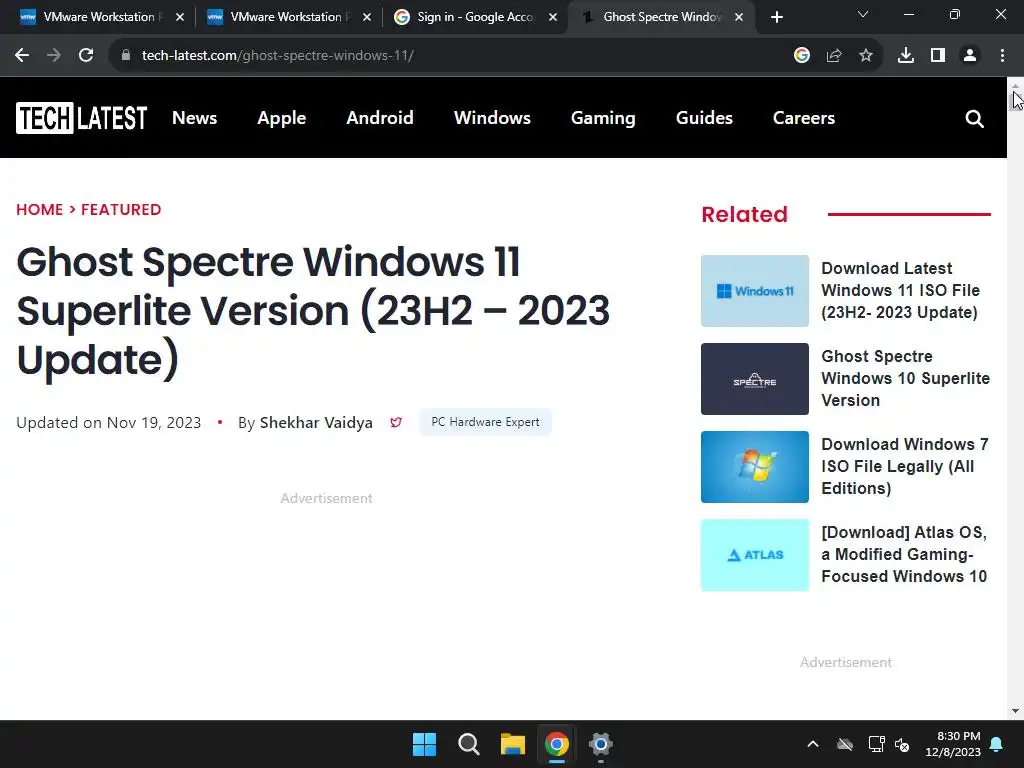This screenshot has height=768, width=1024.
Task: Click Chrome icon in taskbar
Action: [x=556, y=744]
